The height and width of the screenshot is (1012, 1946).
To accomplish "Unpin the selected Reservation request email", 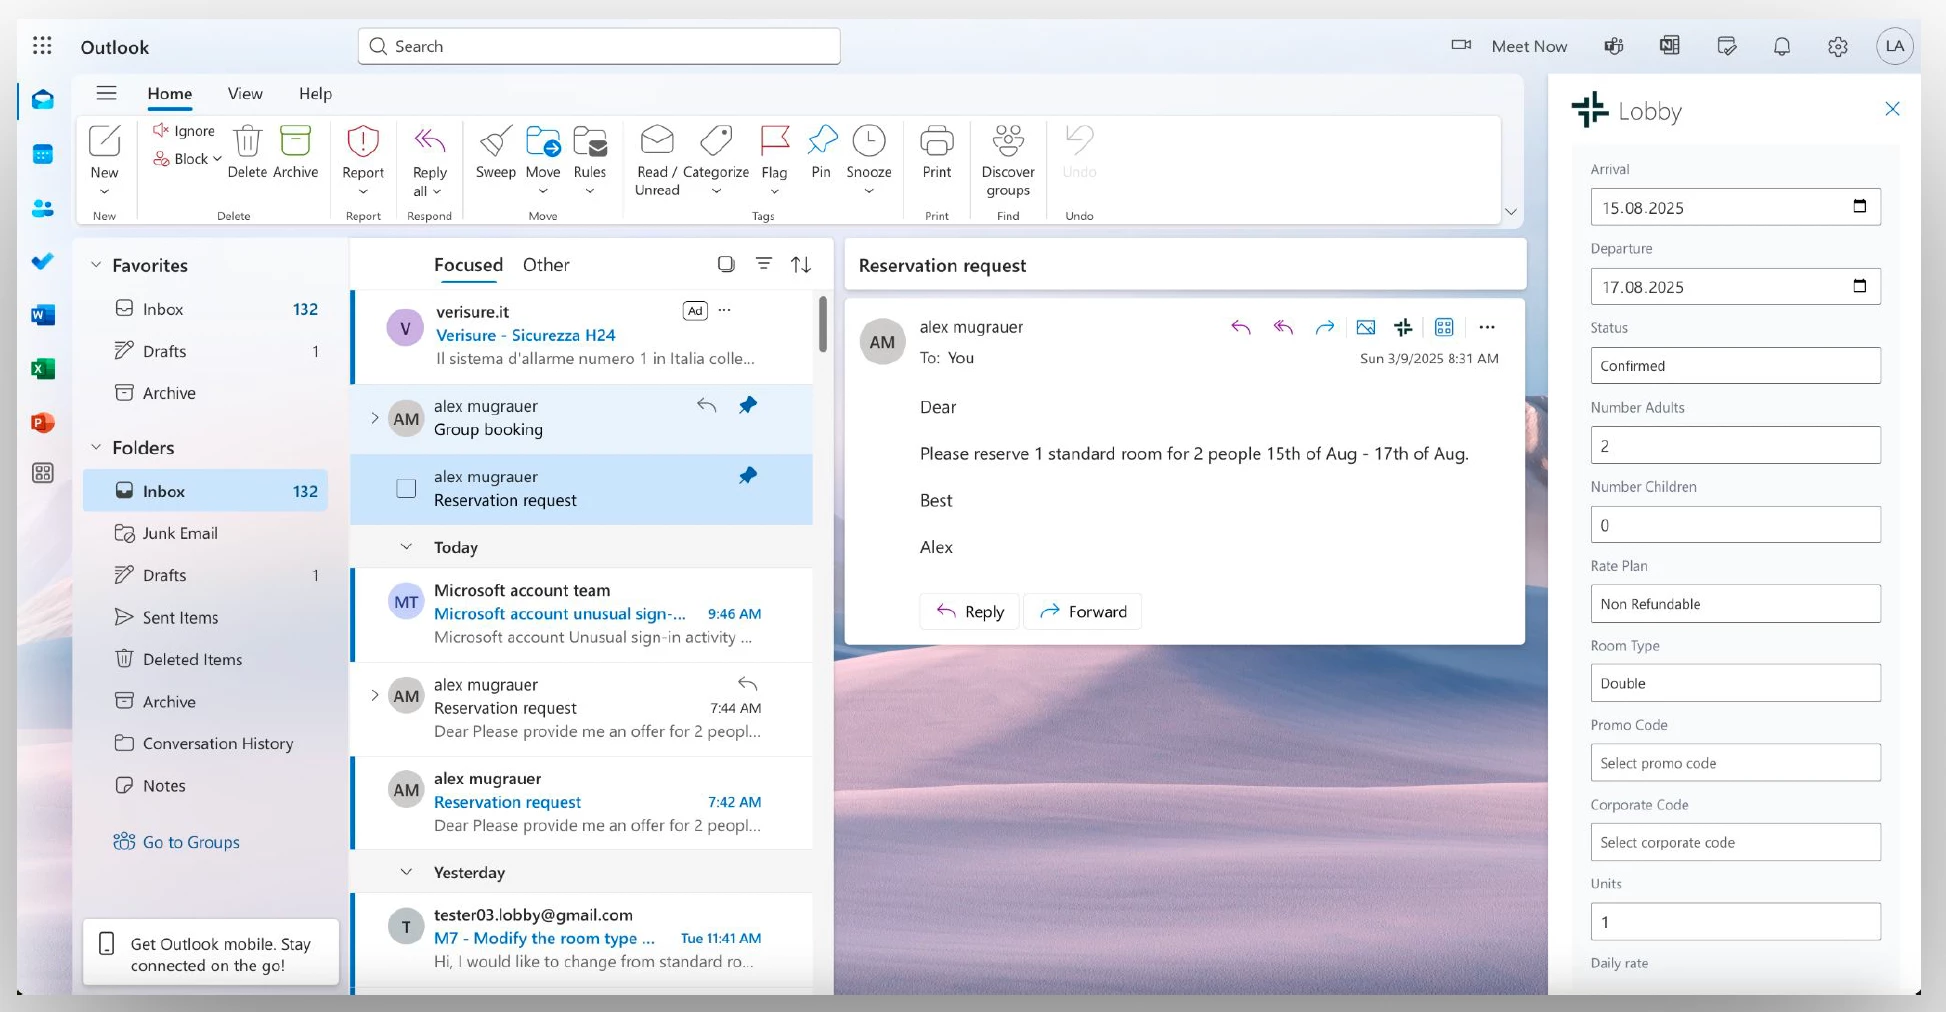I will tap(748, 476).
